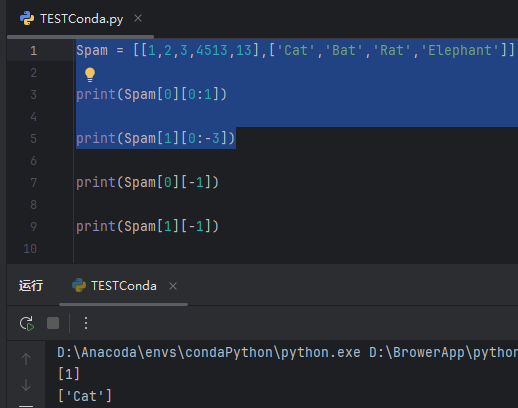Place cursor in print(Spam[0][-1]) line
518x408 pixels.
tap(147, 182)
